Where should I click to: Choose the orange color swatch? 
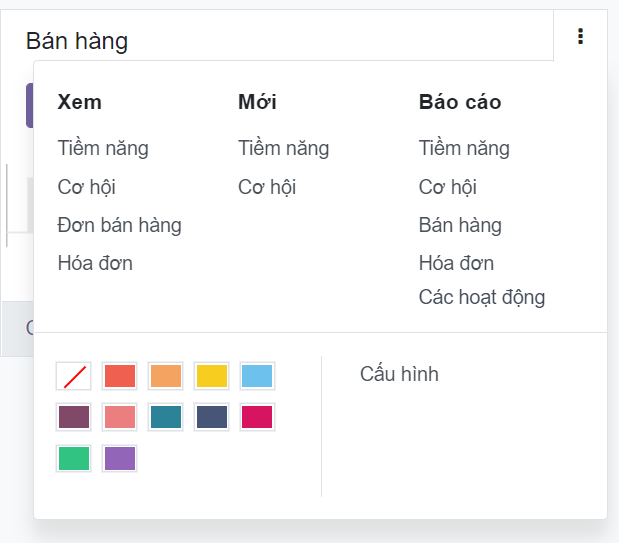click(x=166, y=376)
